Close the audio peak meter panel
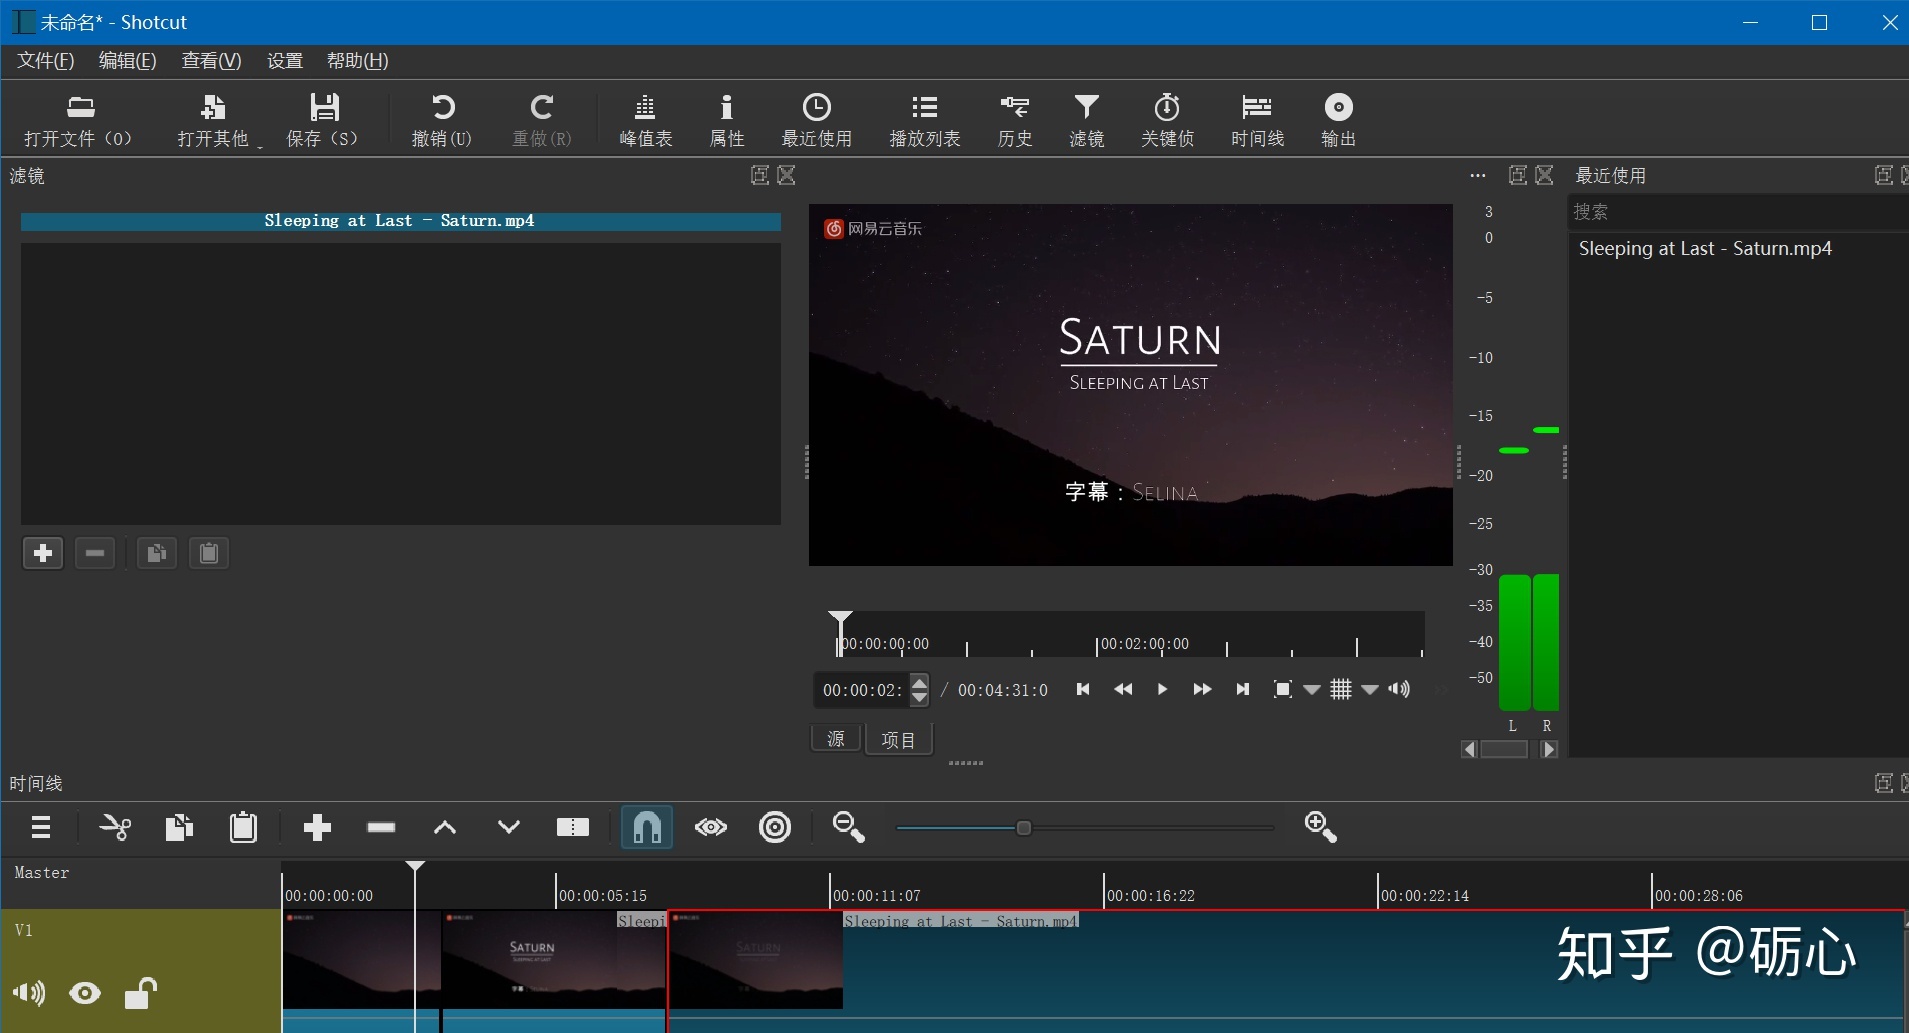 (1545, 175)
